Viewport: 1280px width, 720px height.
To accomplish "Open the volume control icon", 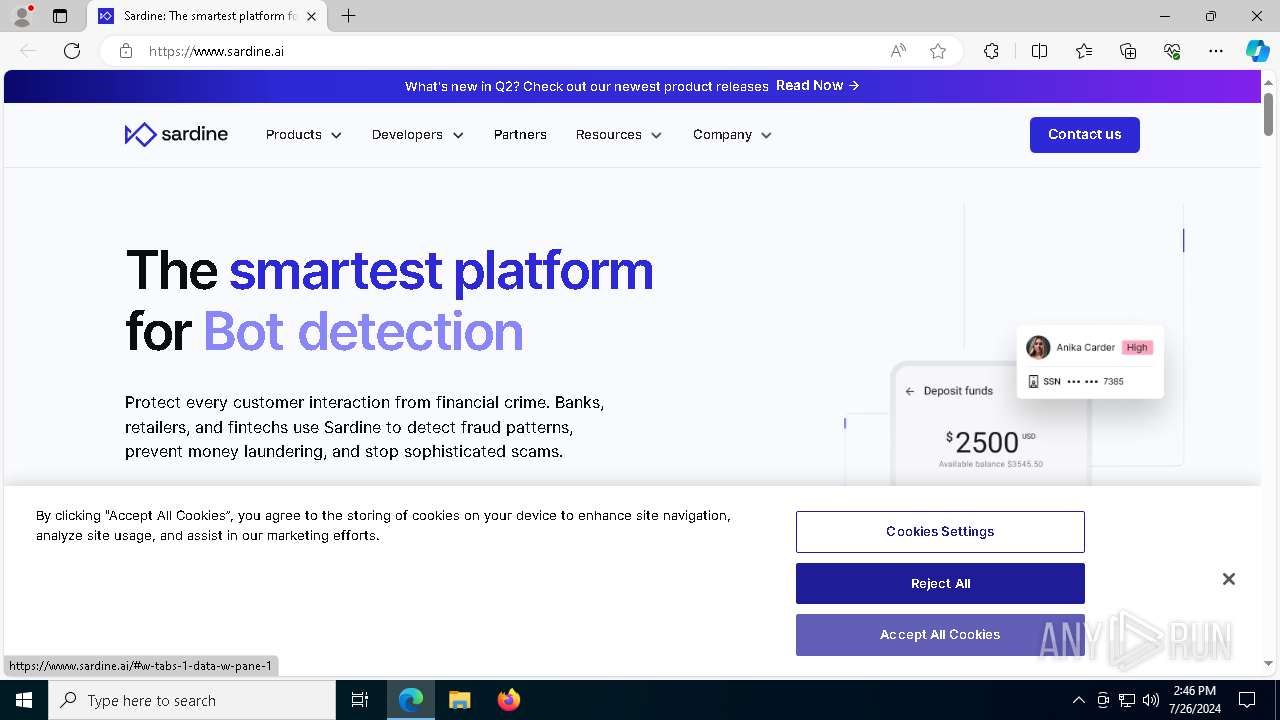I will click(1151, 700).
